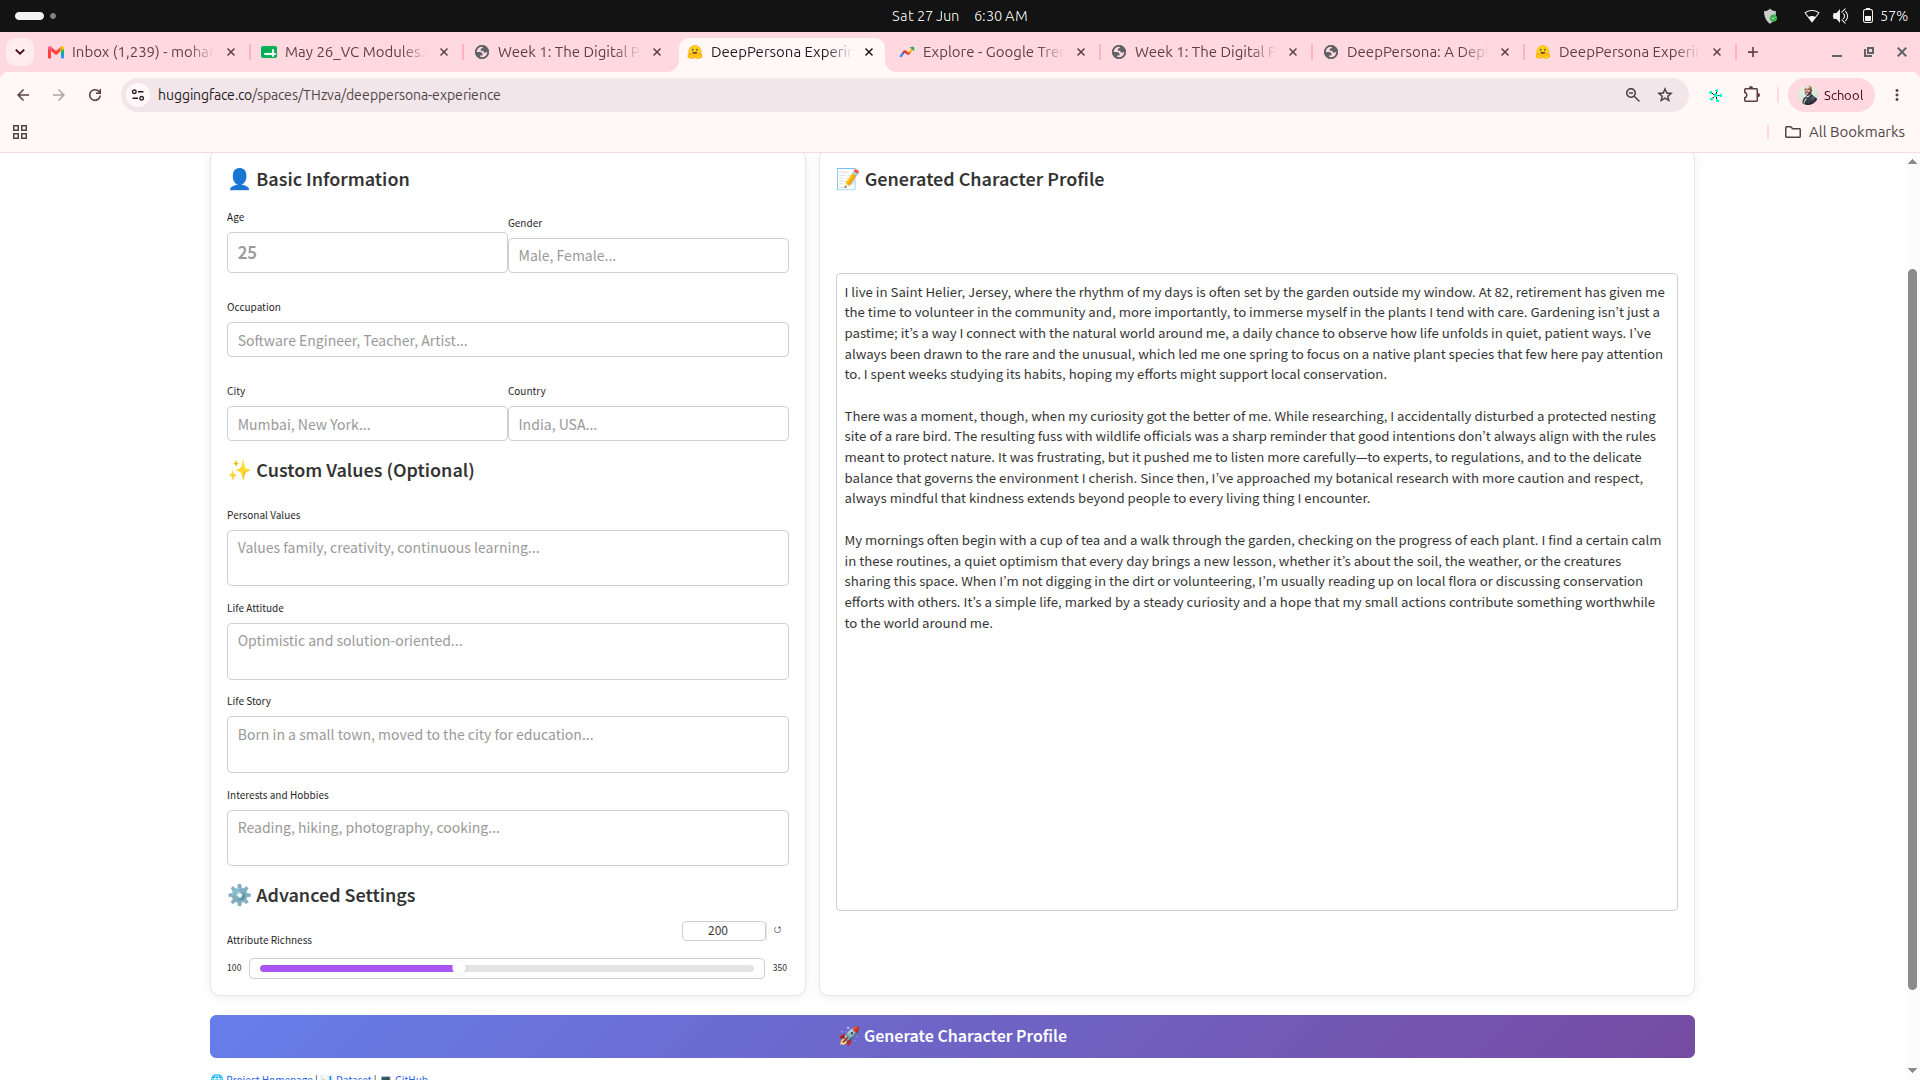Click the date and time in top bar
The height and width of the screenshot is (1080, 1920).
(959, 16)
